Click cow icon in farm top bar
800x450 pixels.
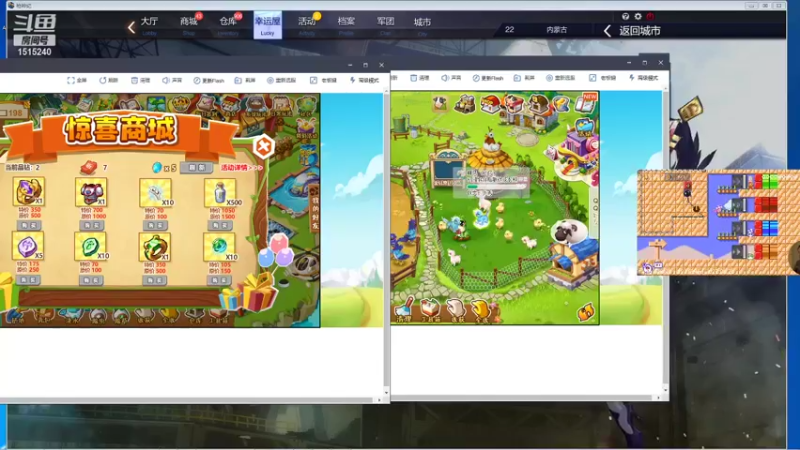(439, 104)
